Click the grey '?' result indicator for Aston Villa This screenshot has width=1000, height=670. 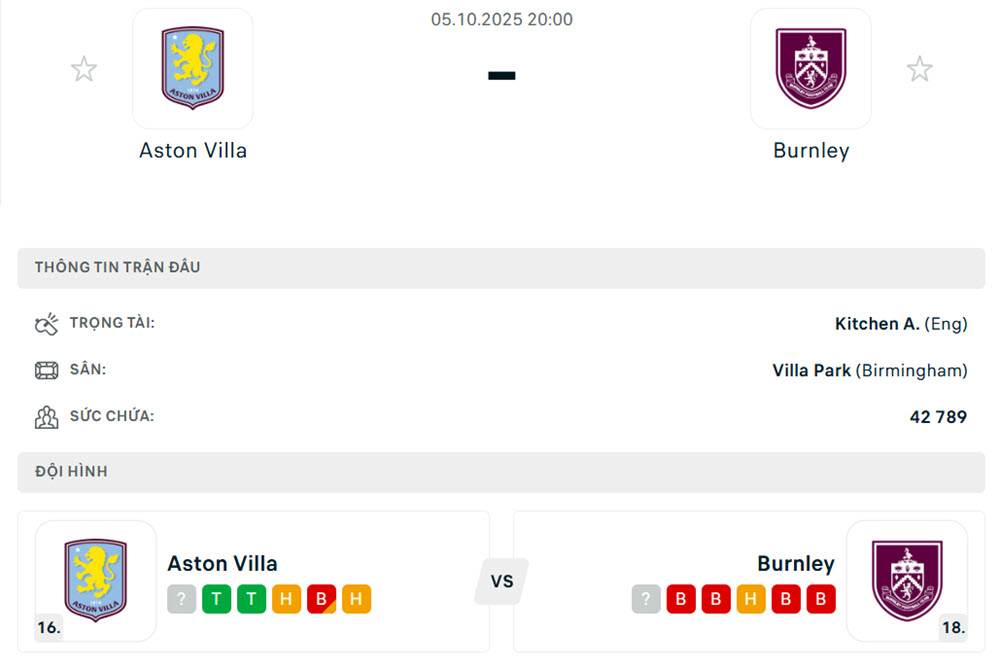[x=182, y=598]
